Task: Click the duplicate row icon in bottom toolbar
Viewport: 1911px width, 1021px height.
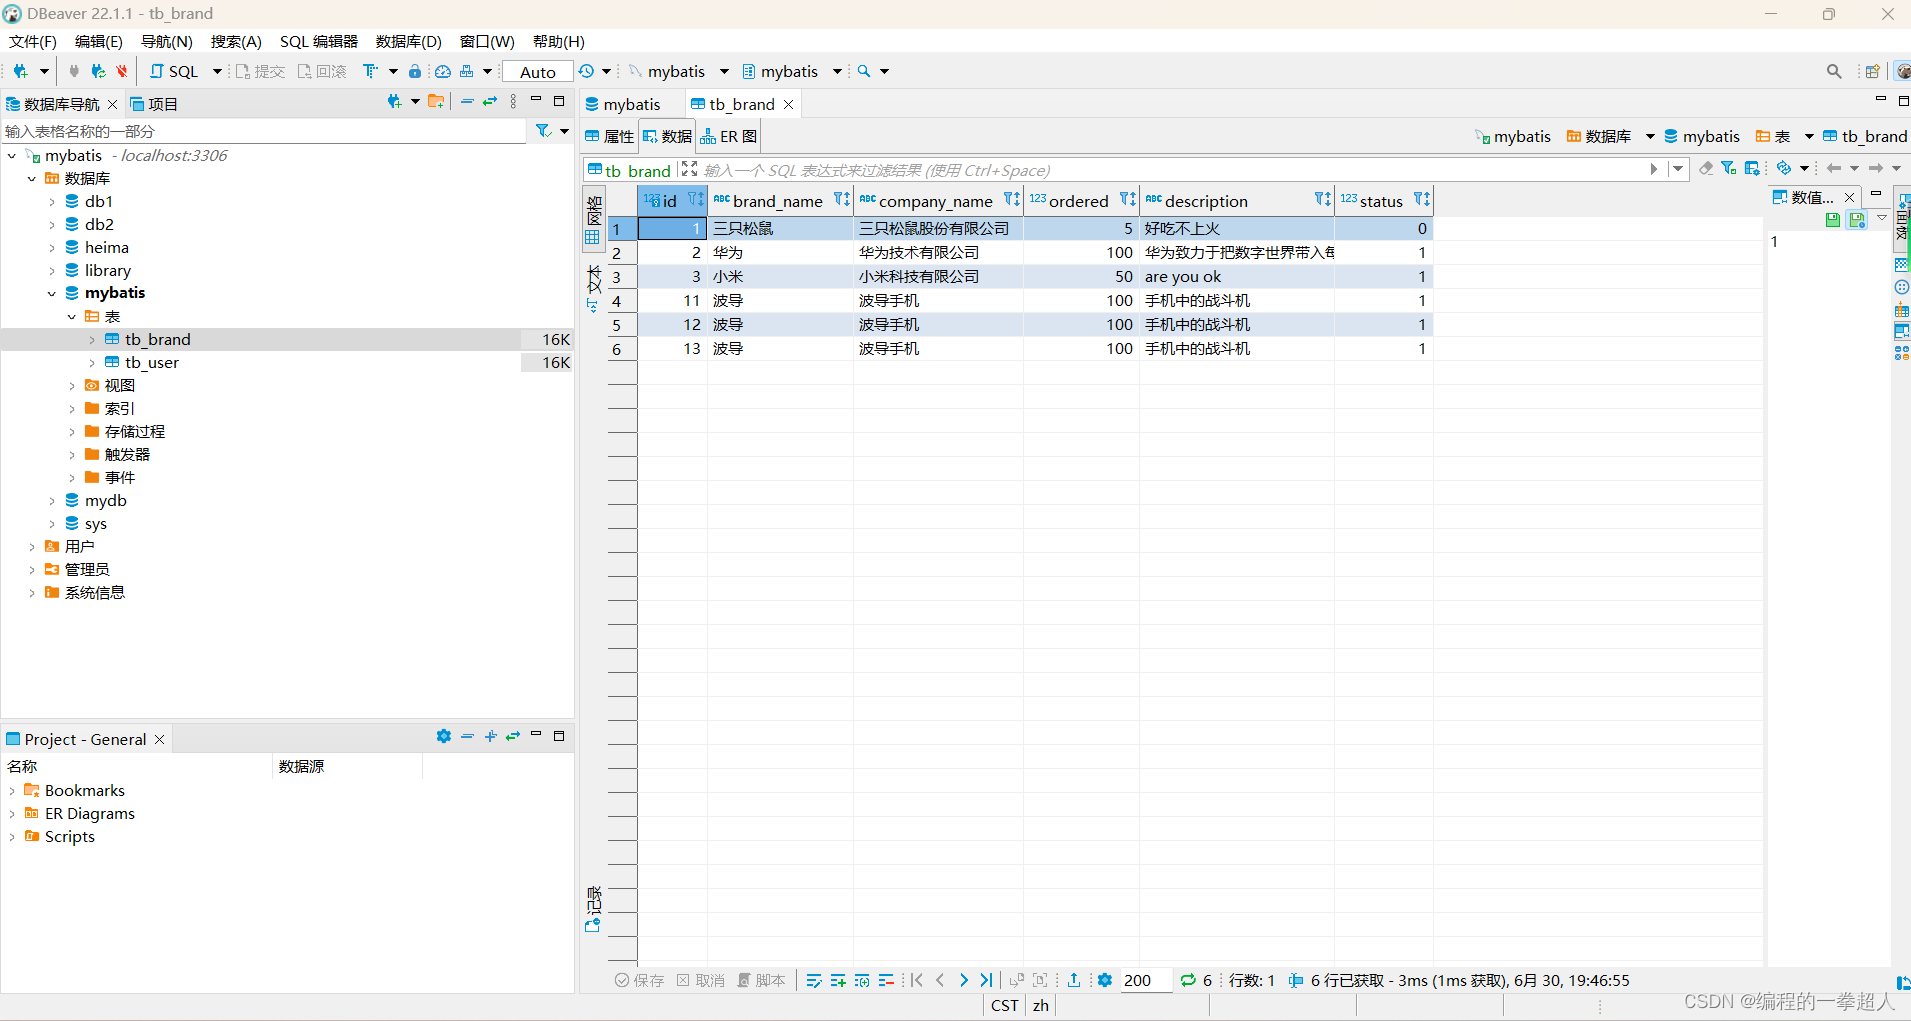Action: 862,980
